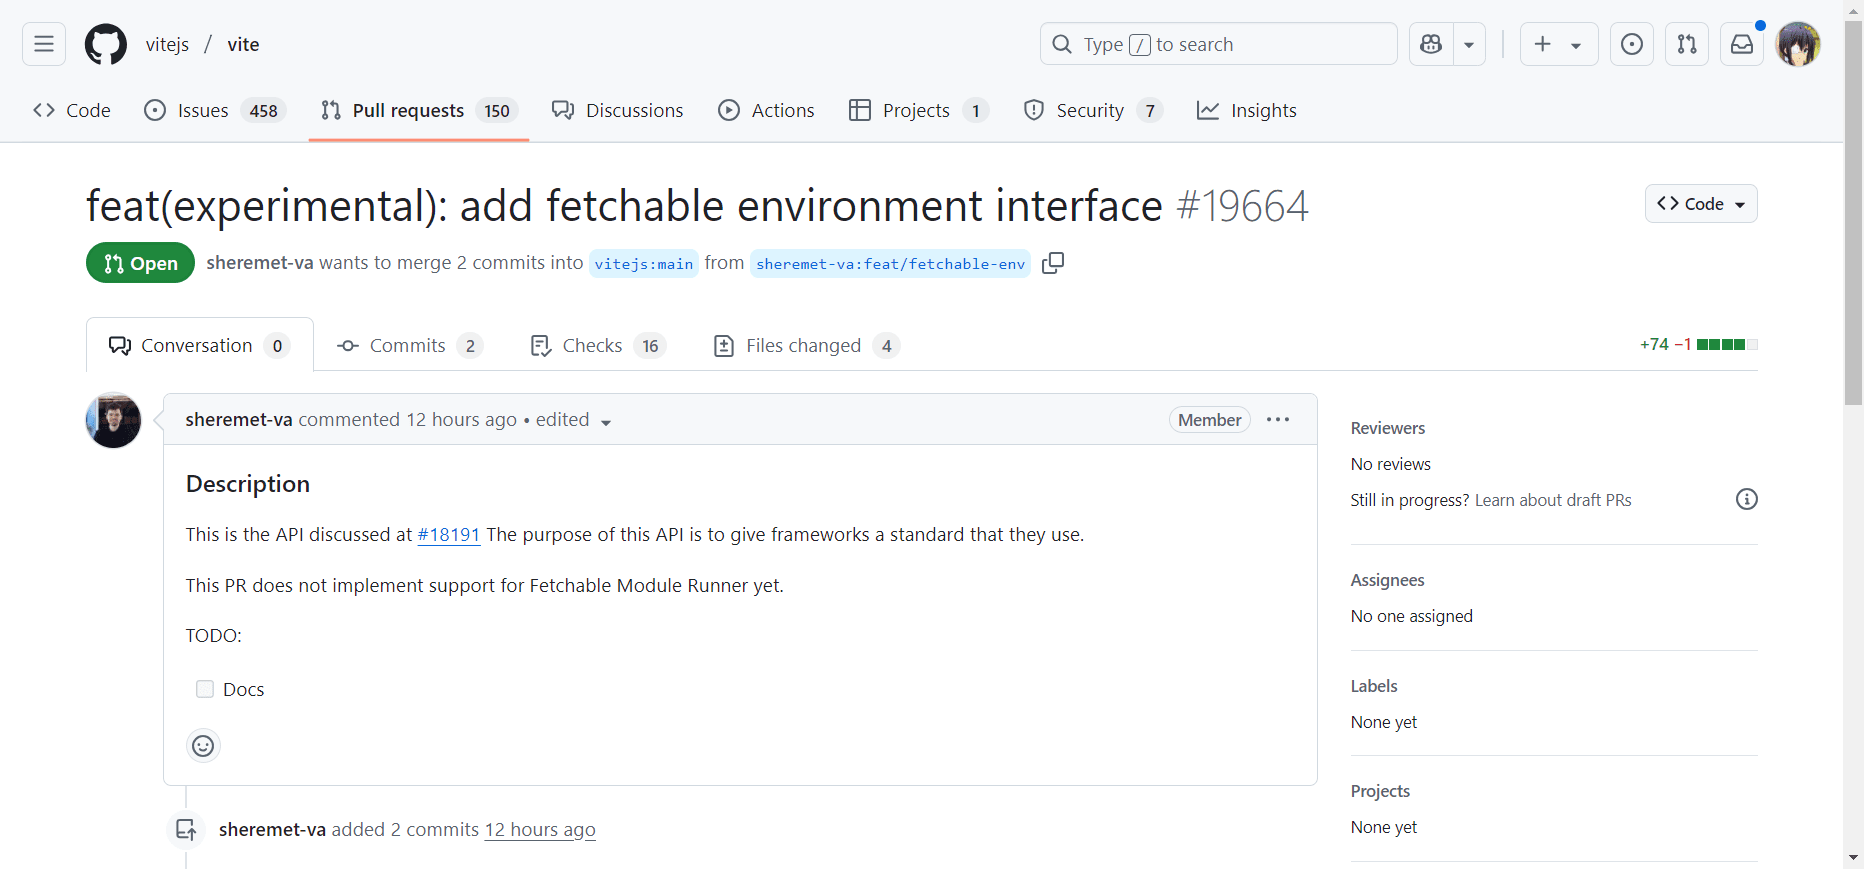The width and height of the screenshot is (1864, 869).
Task: Open the user profile avatar menu
Action: tap(1797, 44)
